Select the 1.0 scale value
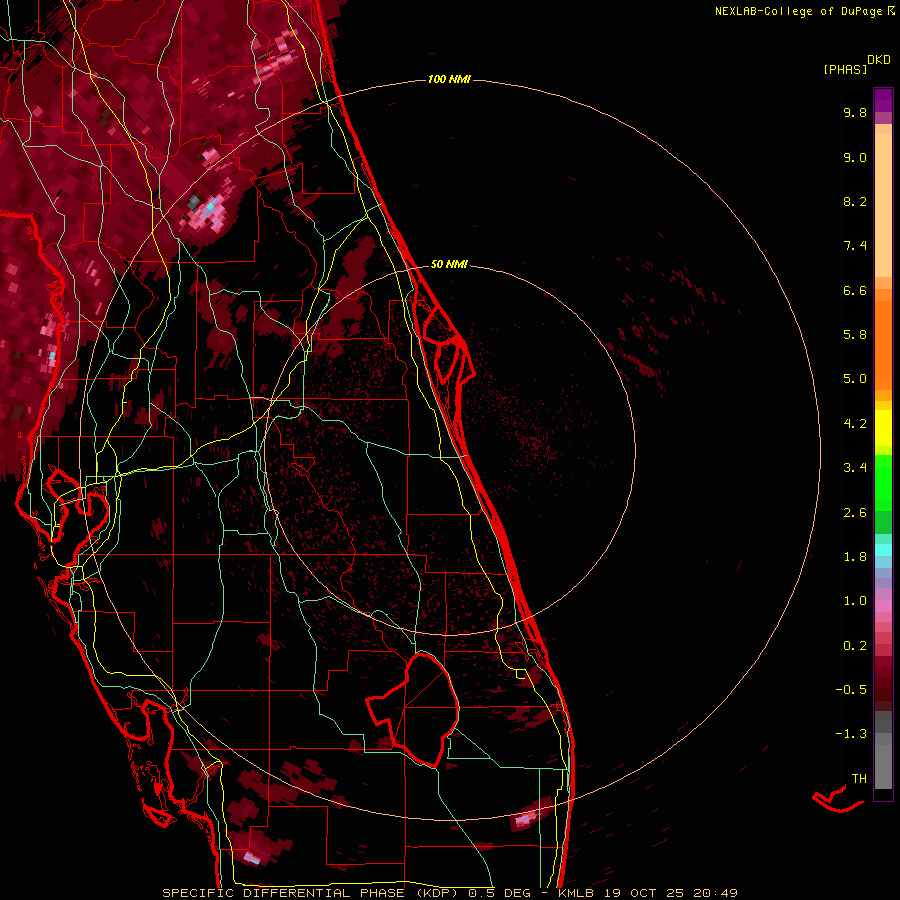Viewport: 900px width, 900px height. 855,601
